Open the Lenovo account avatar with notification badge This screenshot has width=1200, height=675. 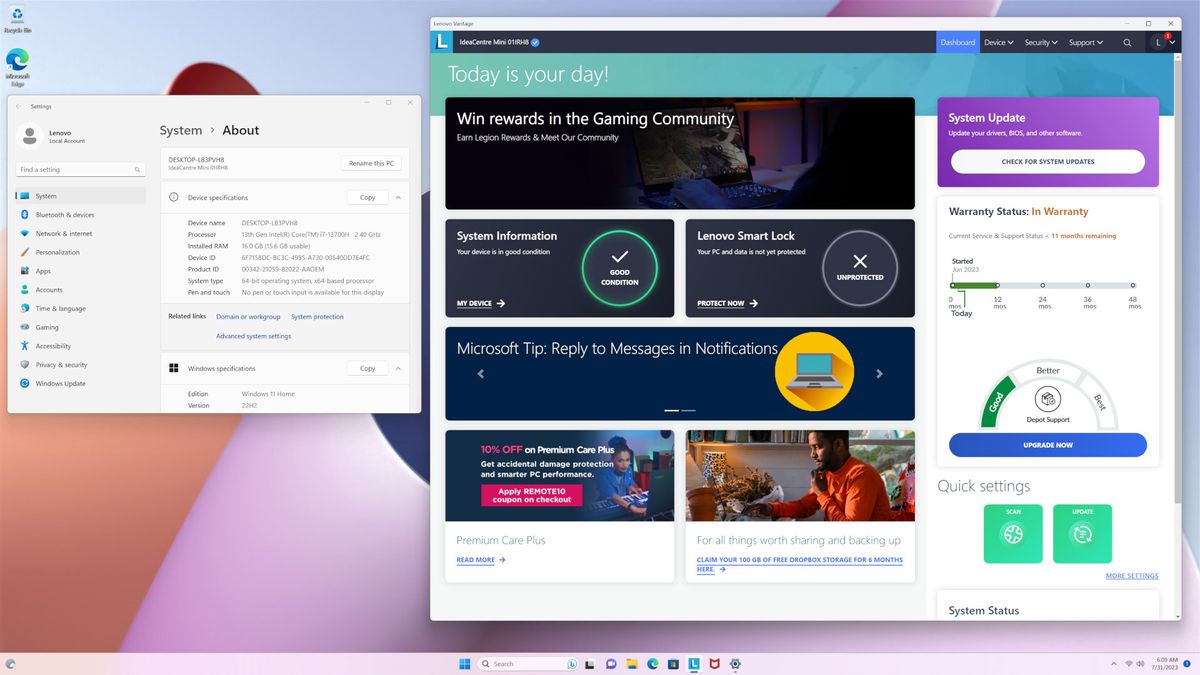1161,42
